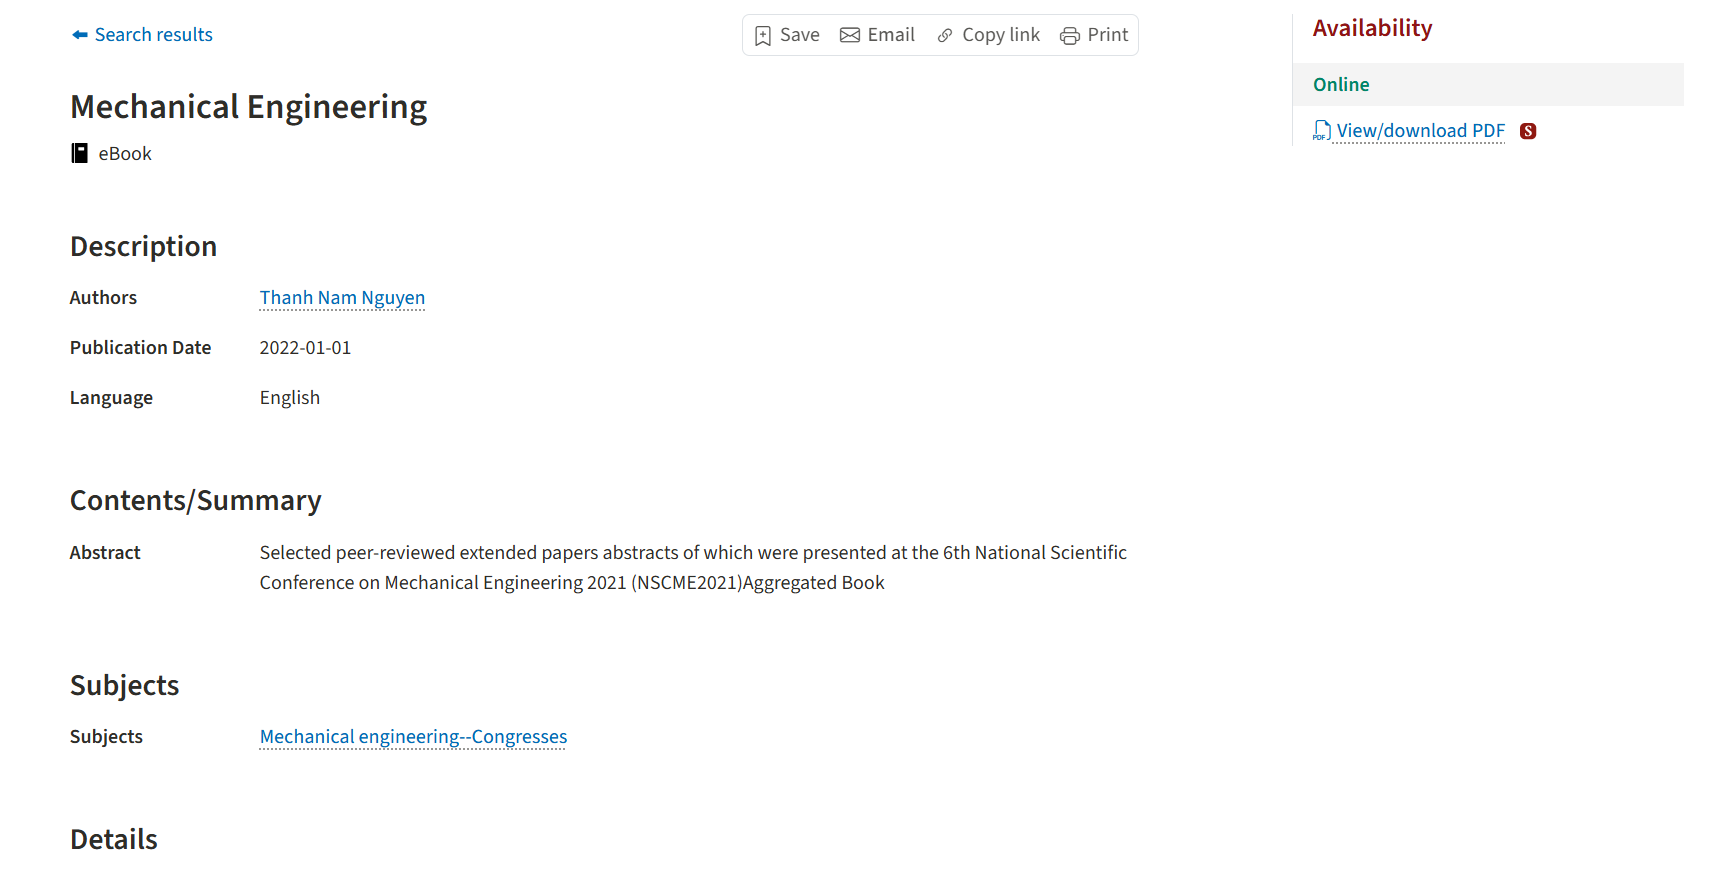Click the bookmark Save icon
The image size is (1722, 873).
[x=764, y=34]
